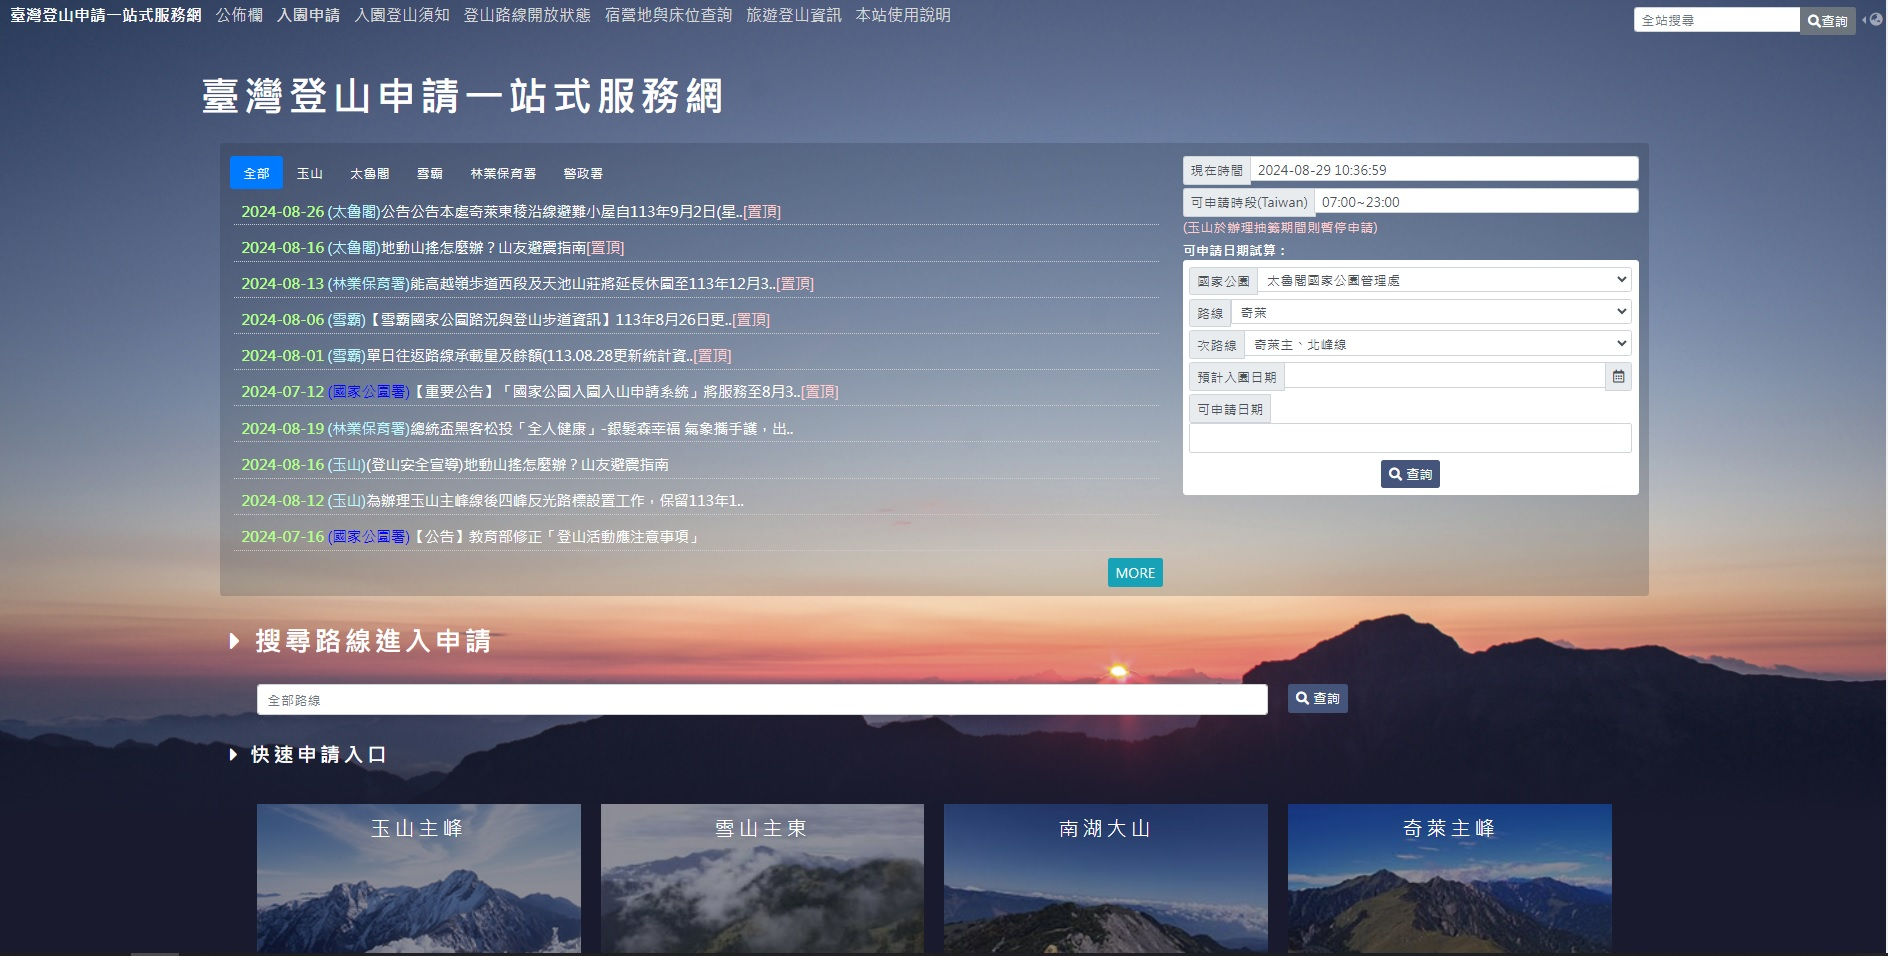The image size is (1888, 956).
Task: Click the 全部路線 route search field
Action: click(761, 700)
